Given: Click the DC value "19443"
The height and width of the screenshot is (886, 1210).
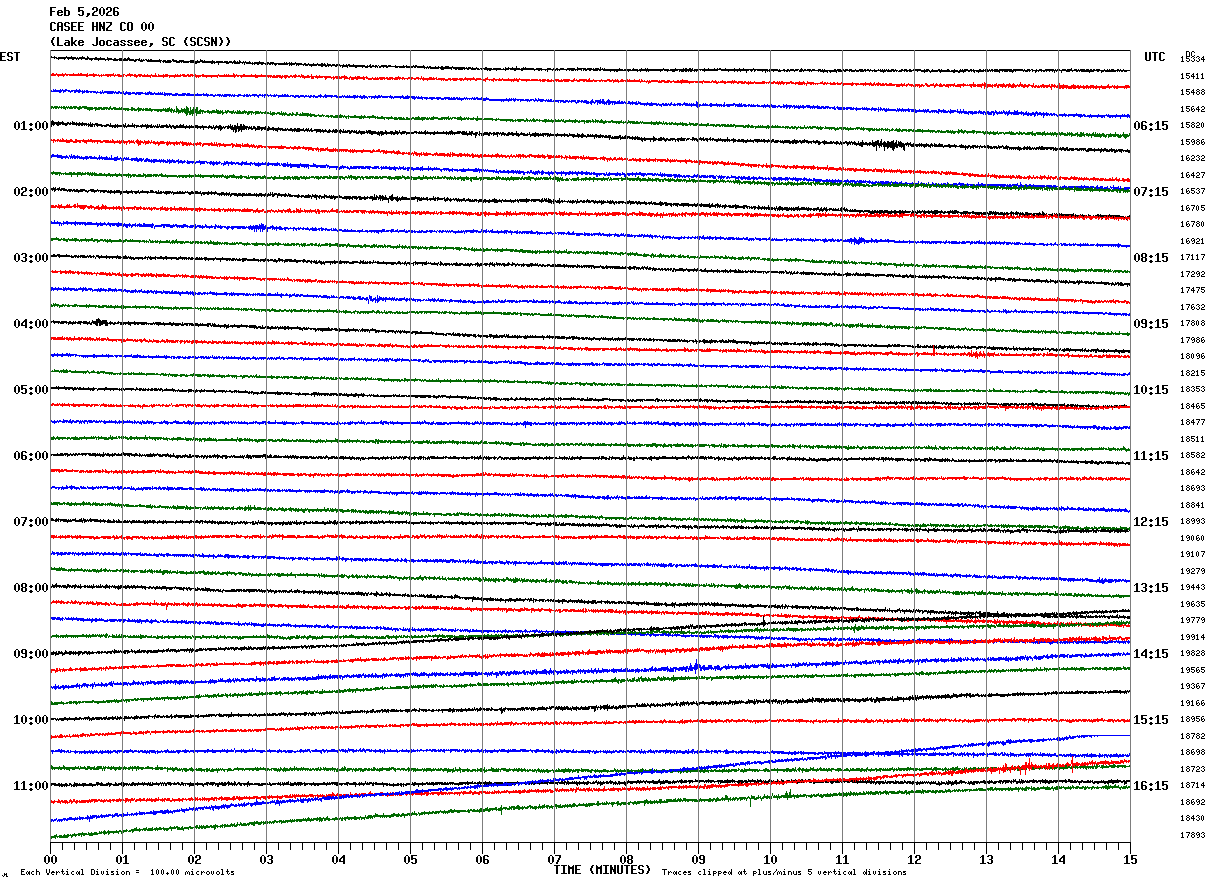Looking at the screenshot, I should pos(1192,588).
